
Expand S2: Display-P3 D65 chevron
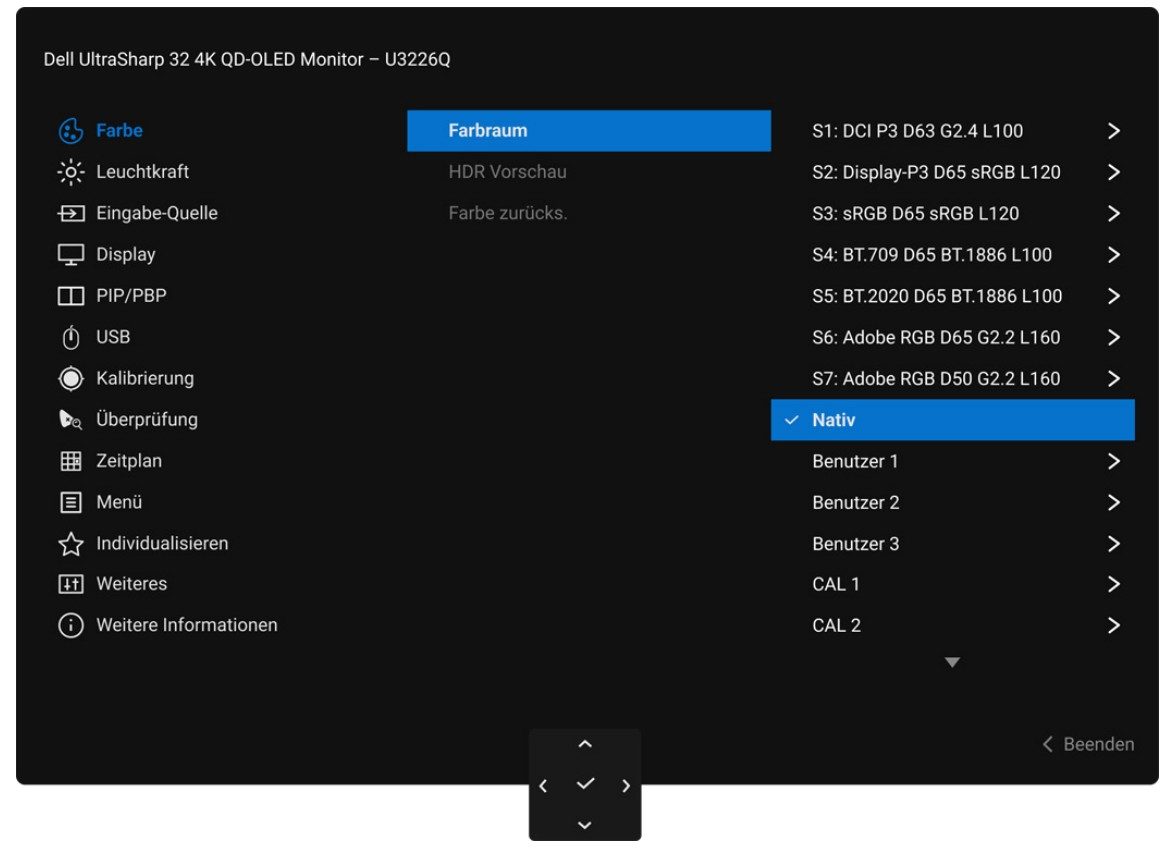point(1113,172)
